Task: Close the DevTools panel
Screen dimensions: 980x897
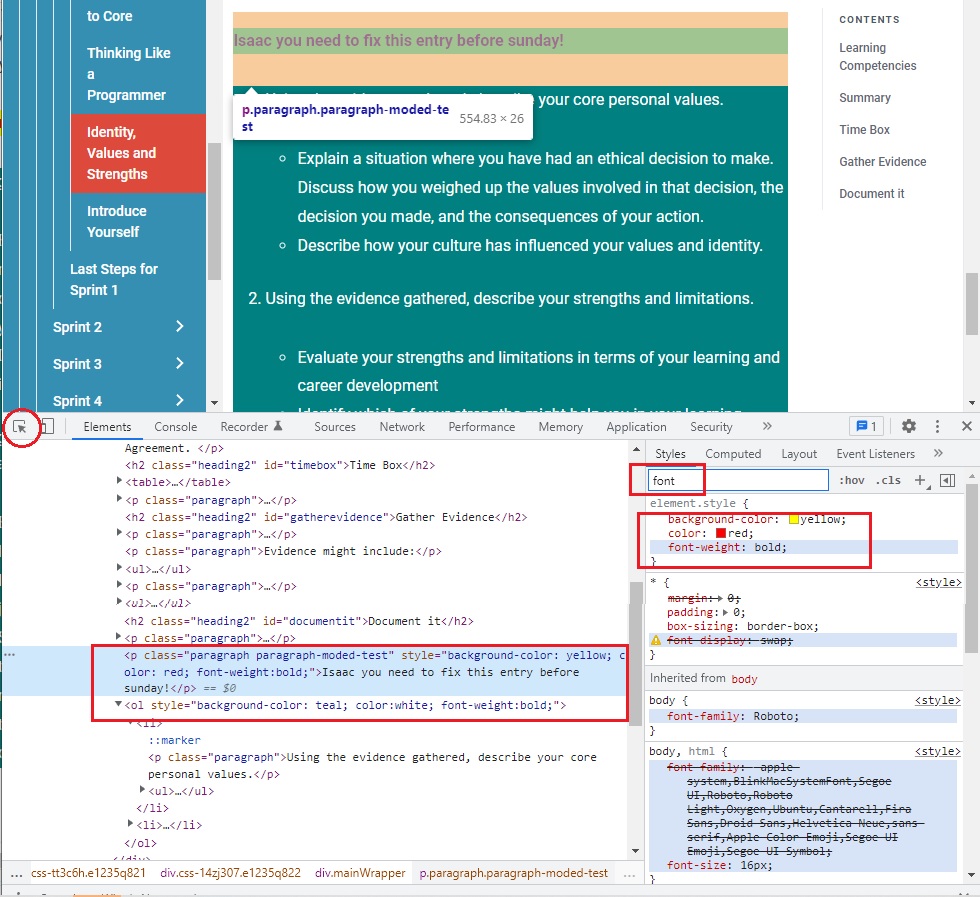Action: pyautogui.click(x=966, y=426)
